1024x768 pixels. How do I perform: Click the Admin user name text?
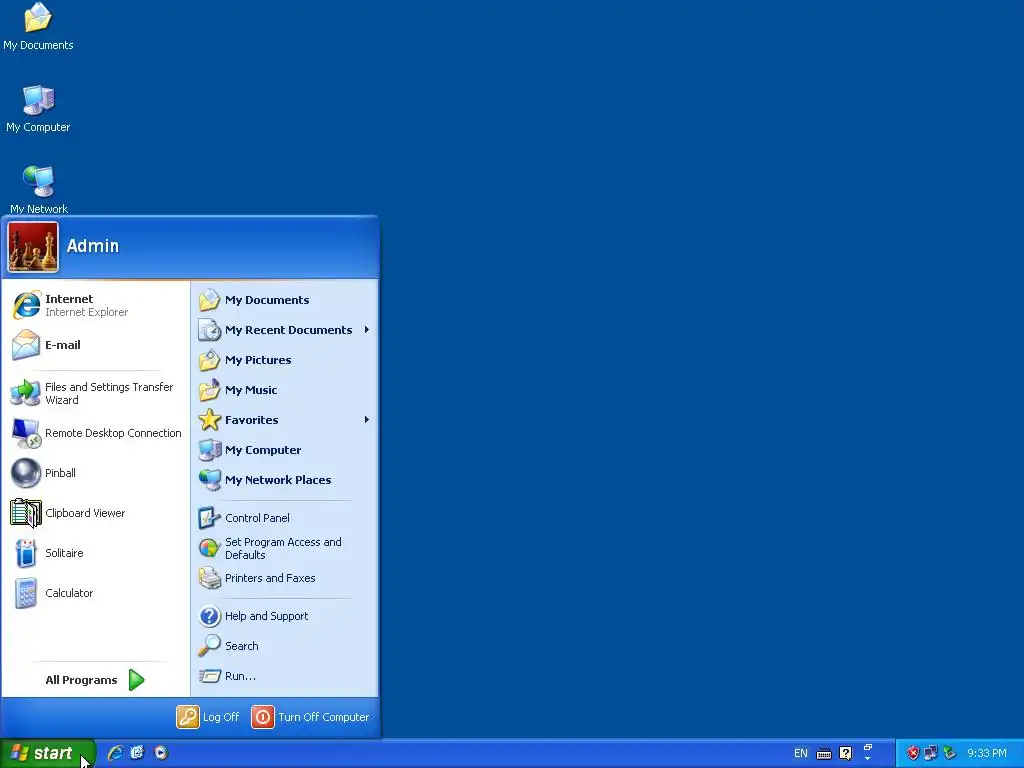pyautogui.click(x=93, y=246)
